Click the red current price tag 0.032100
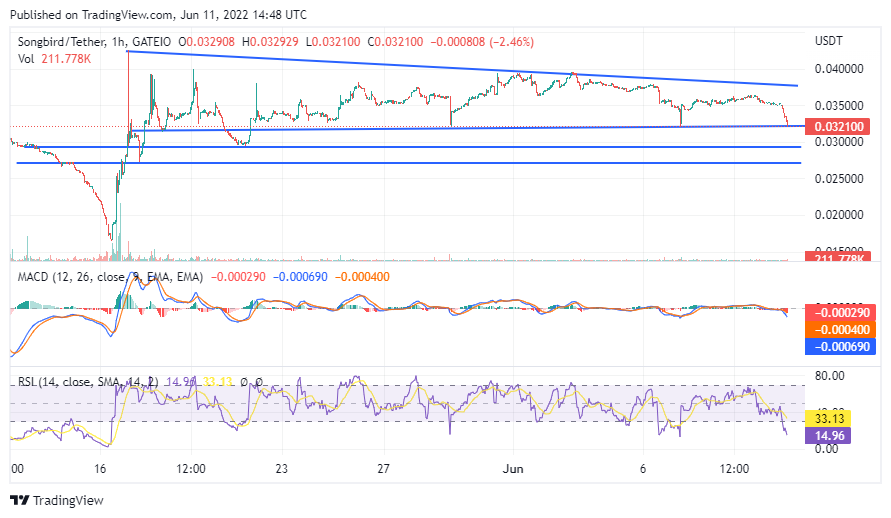The width and height of the screenshot is (891, 518). pyautogui.click(x=838, y=126)
